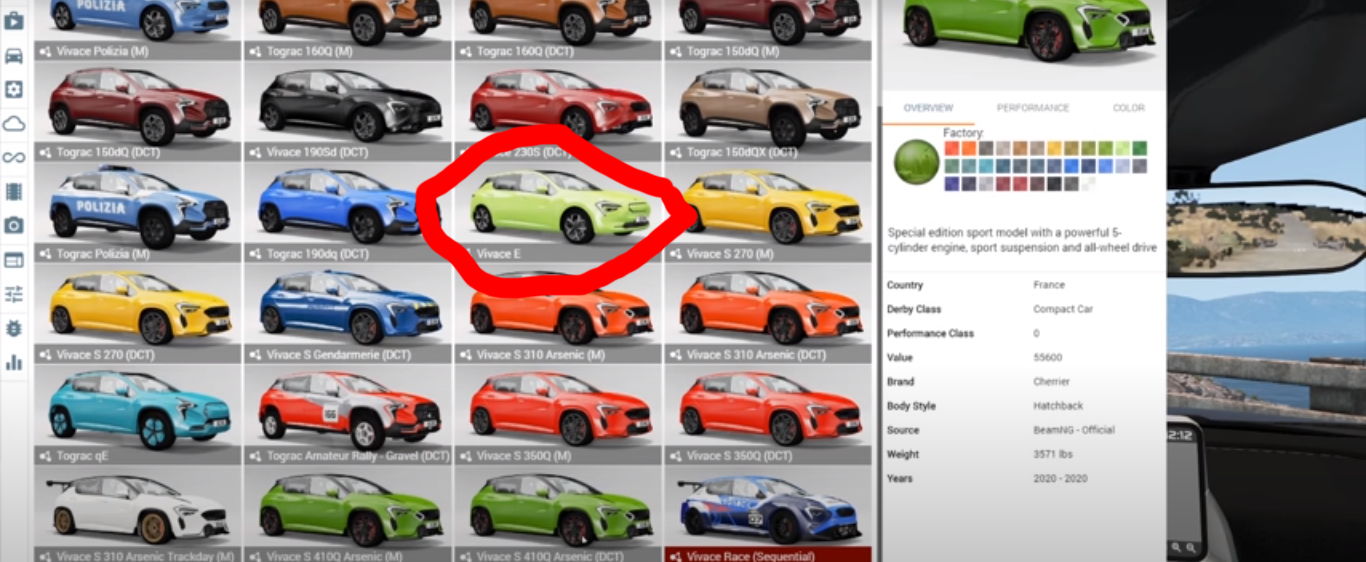Pick the cyan factory color swatch
This screenshot has width=1366, height=562.
987,166
